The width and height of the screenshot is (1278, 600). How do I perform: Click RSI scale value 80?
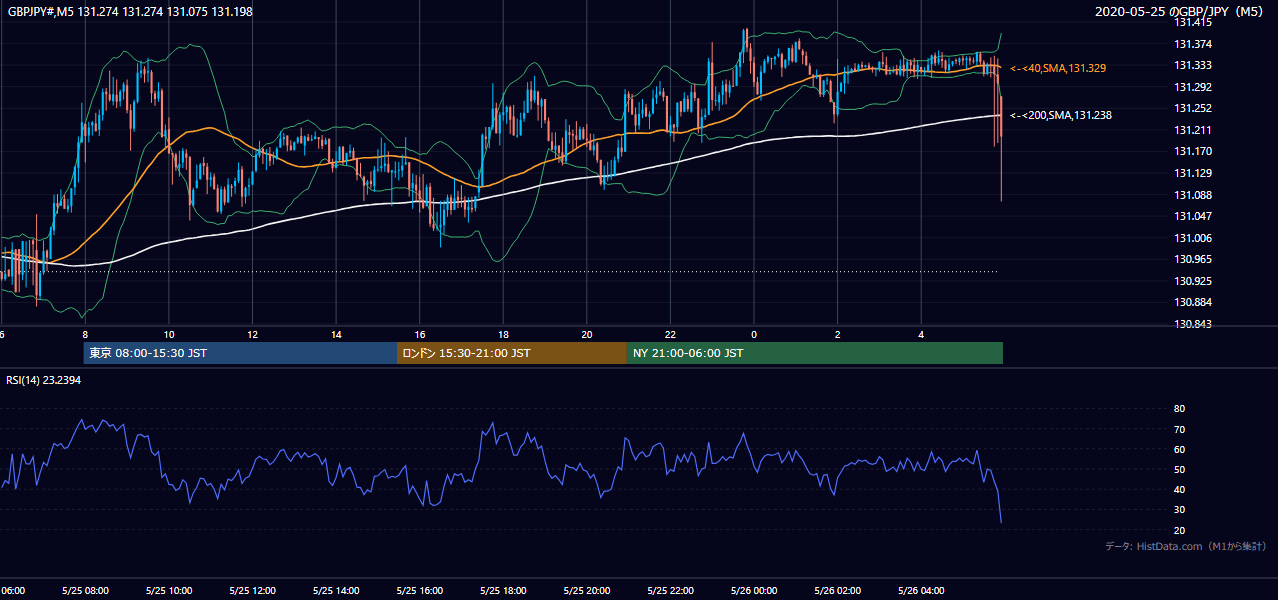coord(1179,409)
